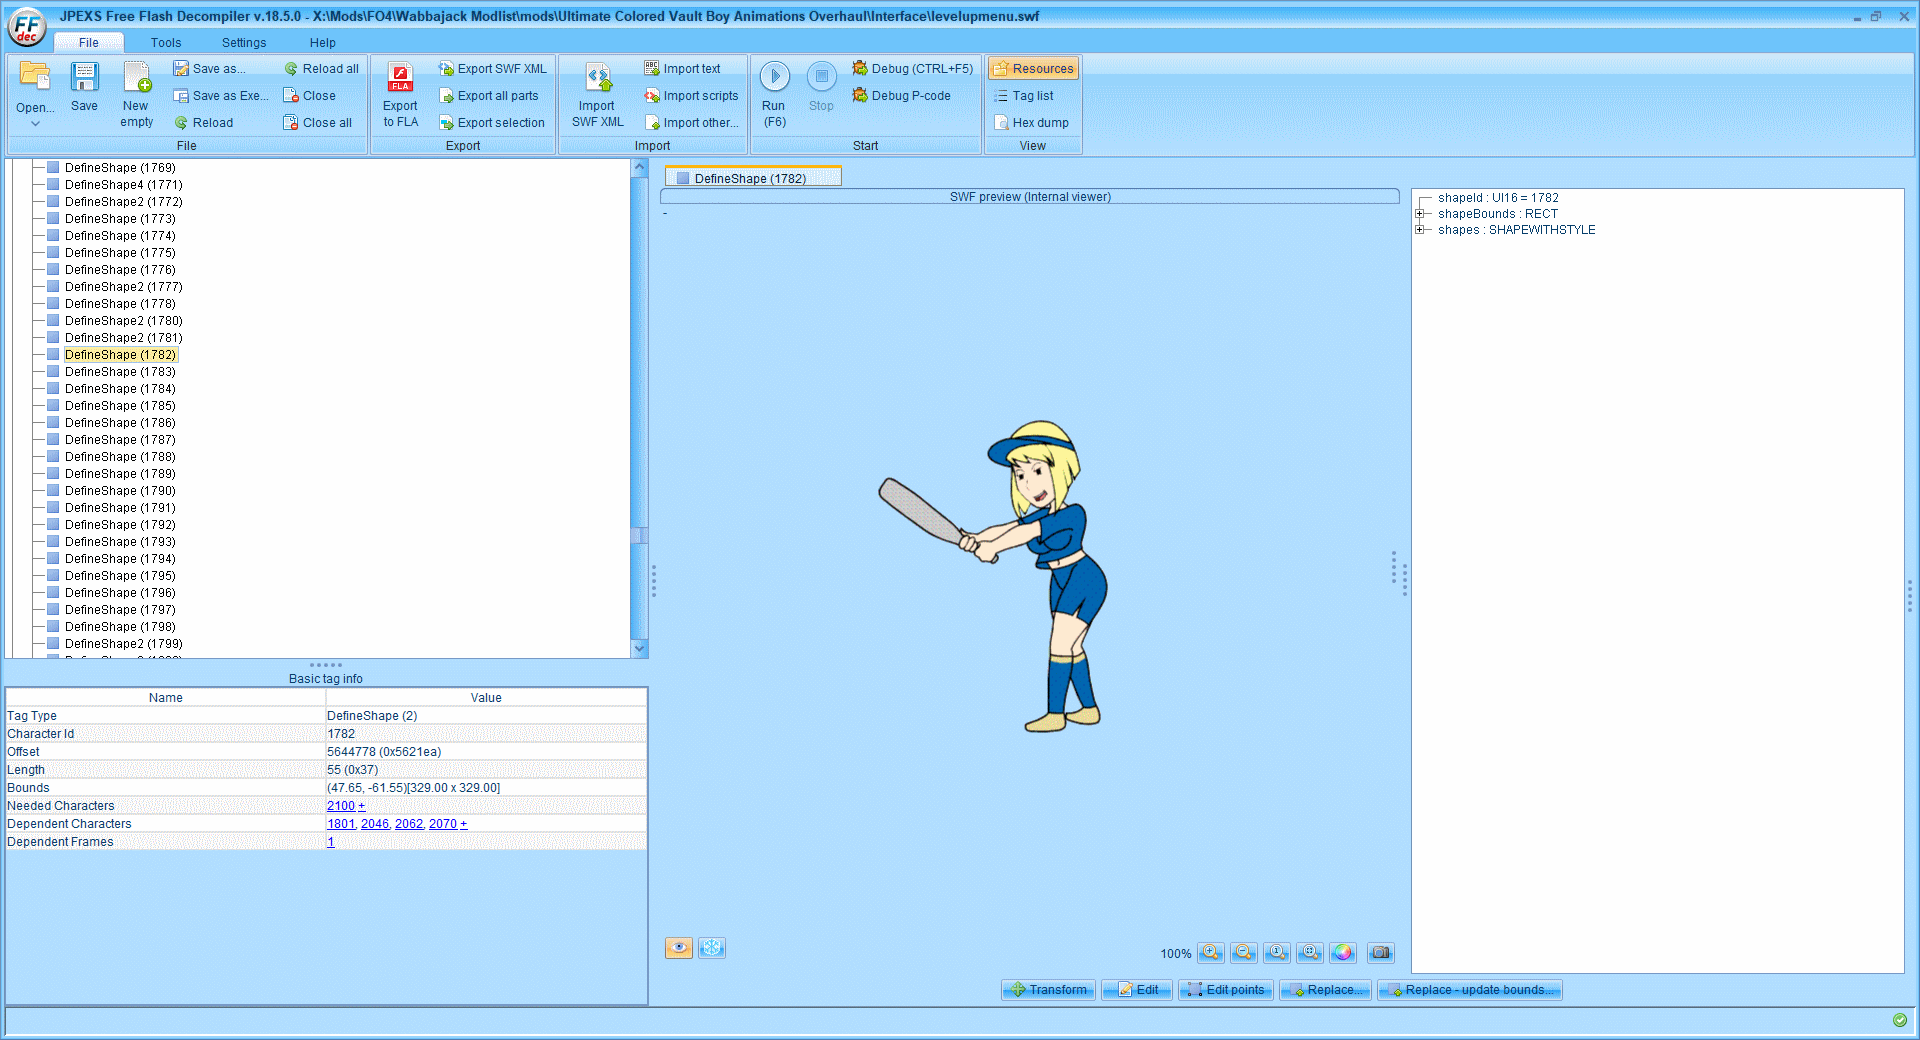
Task: Click the Import SWF XML icon
Action: pyautogui.click(x=597, y=78)
